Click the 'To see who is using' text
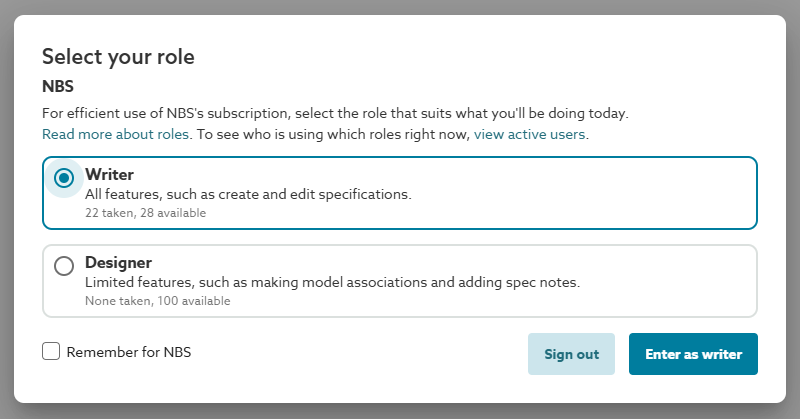This screenshot has height=419, width=800. 331,134
